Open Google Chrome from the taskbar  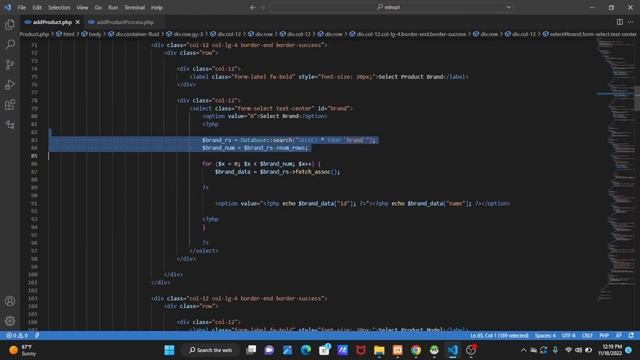[x=416, y=350]
